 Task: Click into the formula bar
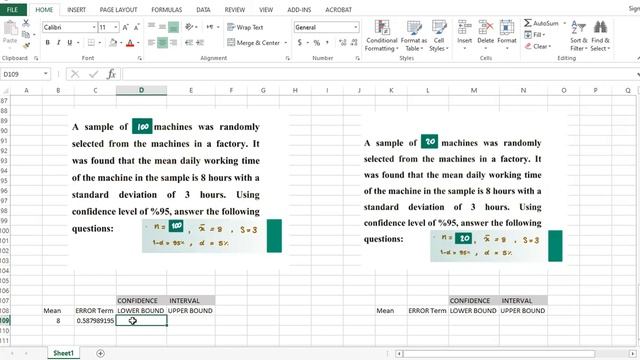380,74
